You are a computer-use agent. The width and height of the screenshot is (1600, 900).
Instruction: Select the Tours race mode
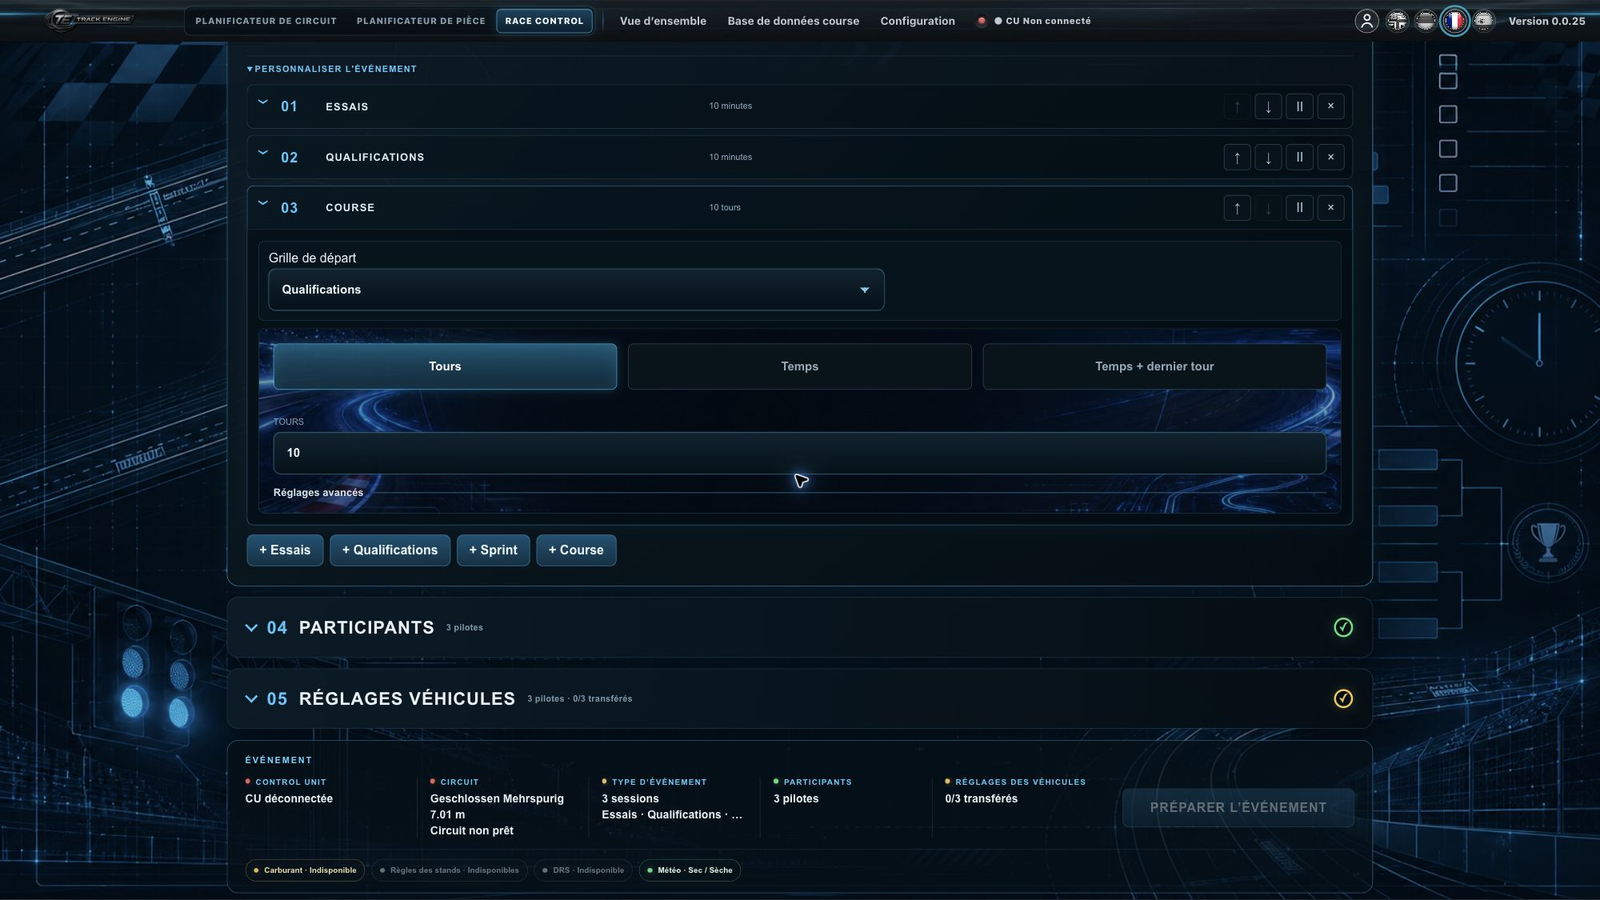[445, 366]
